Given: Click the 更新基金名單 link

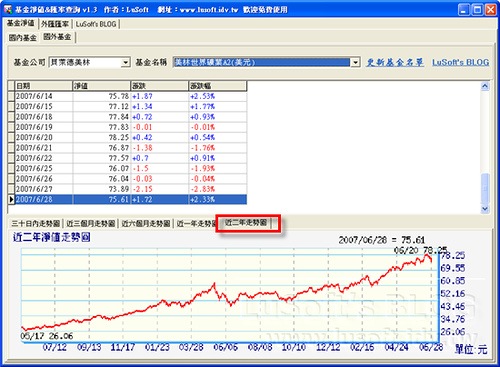Looking at the screenshot, I should [x=395, y=62].
